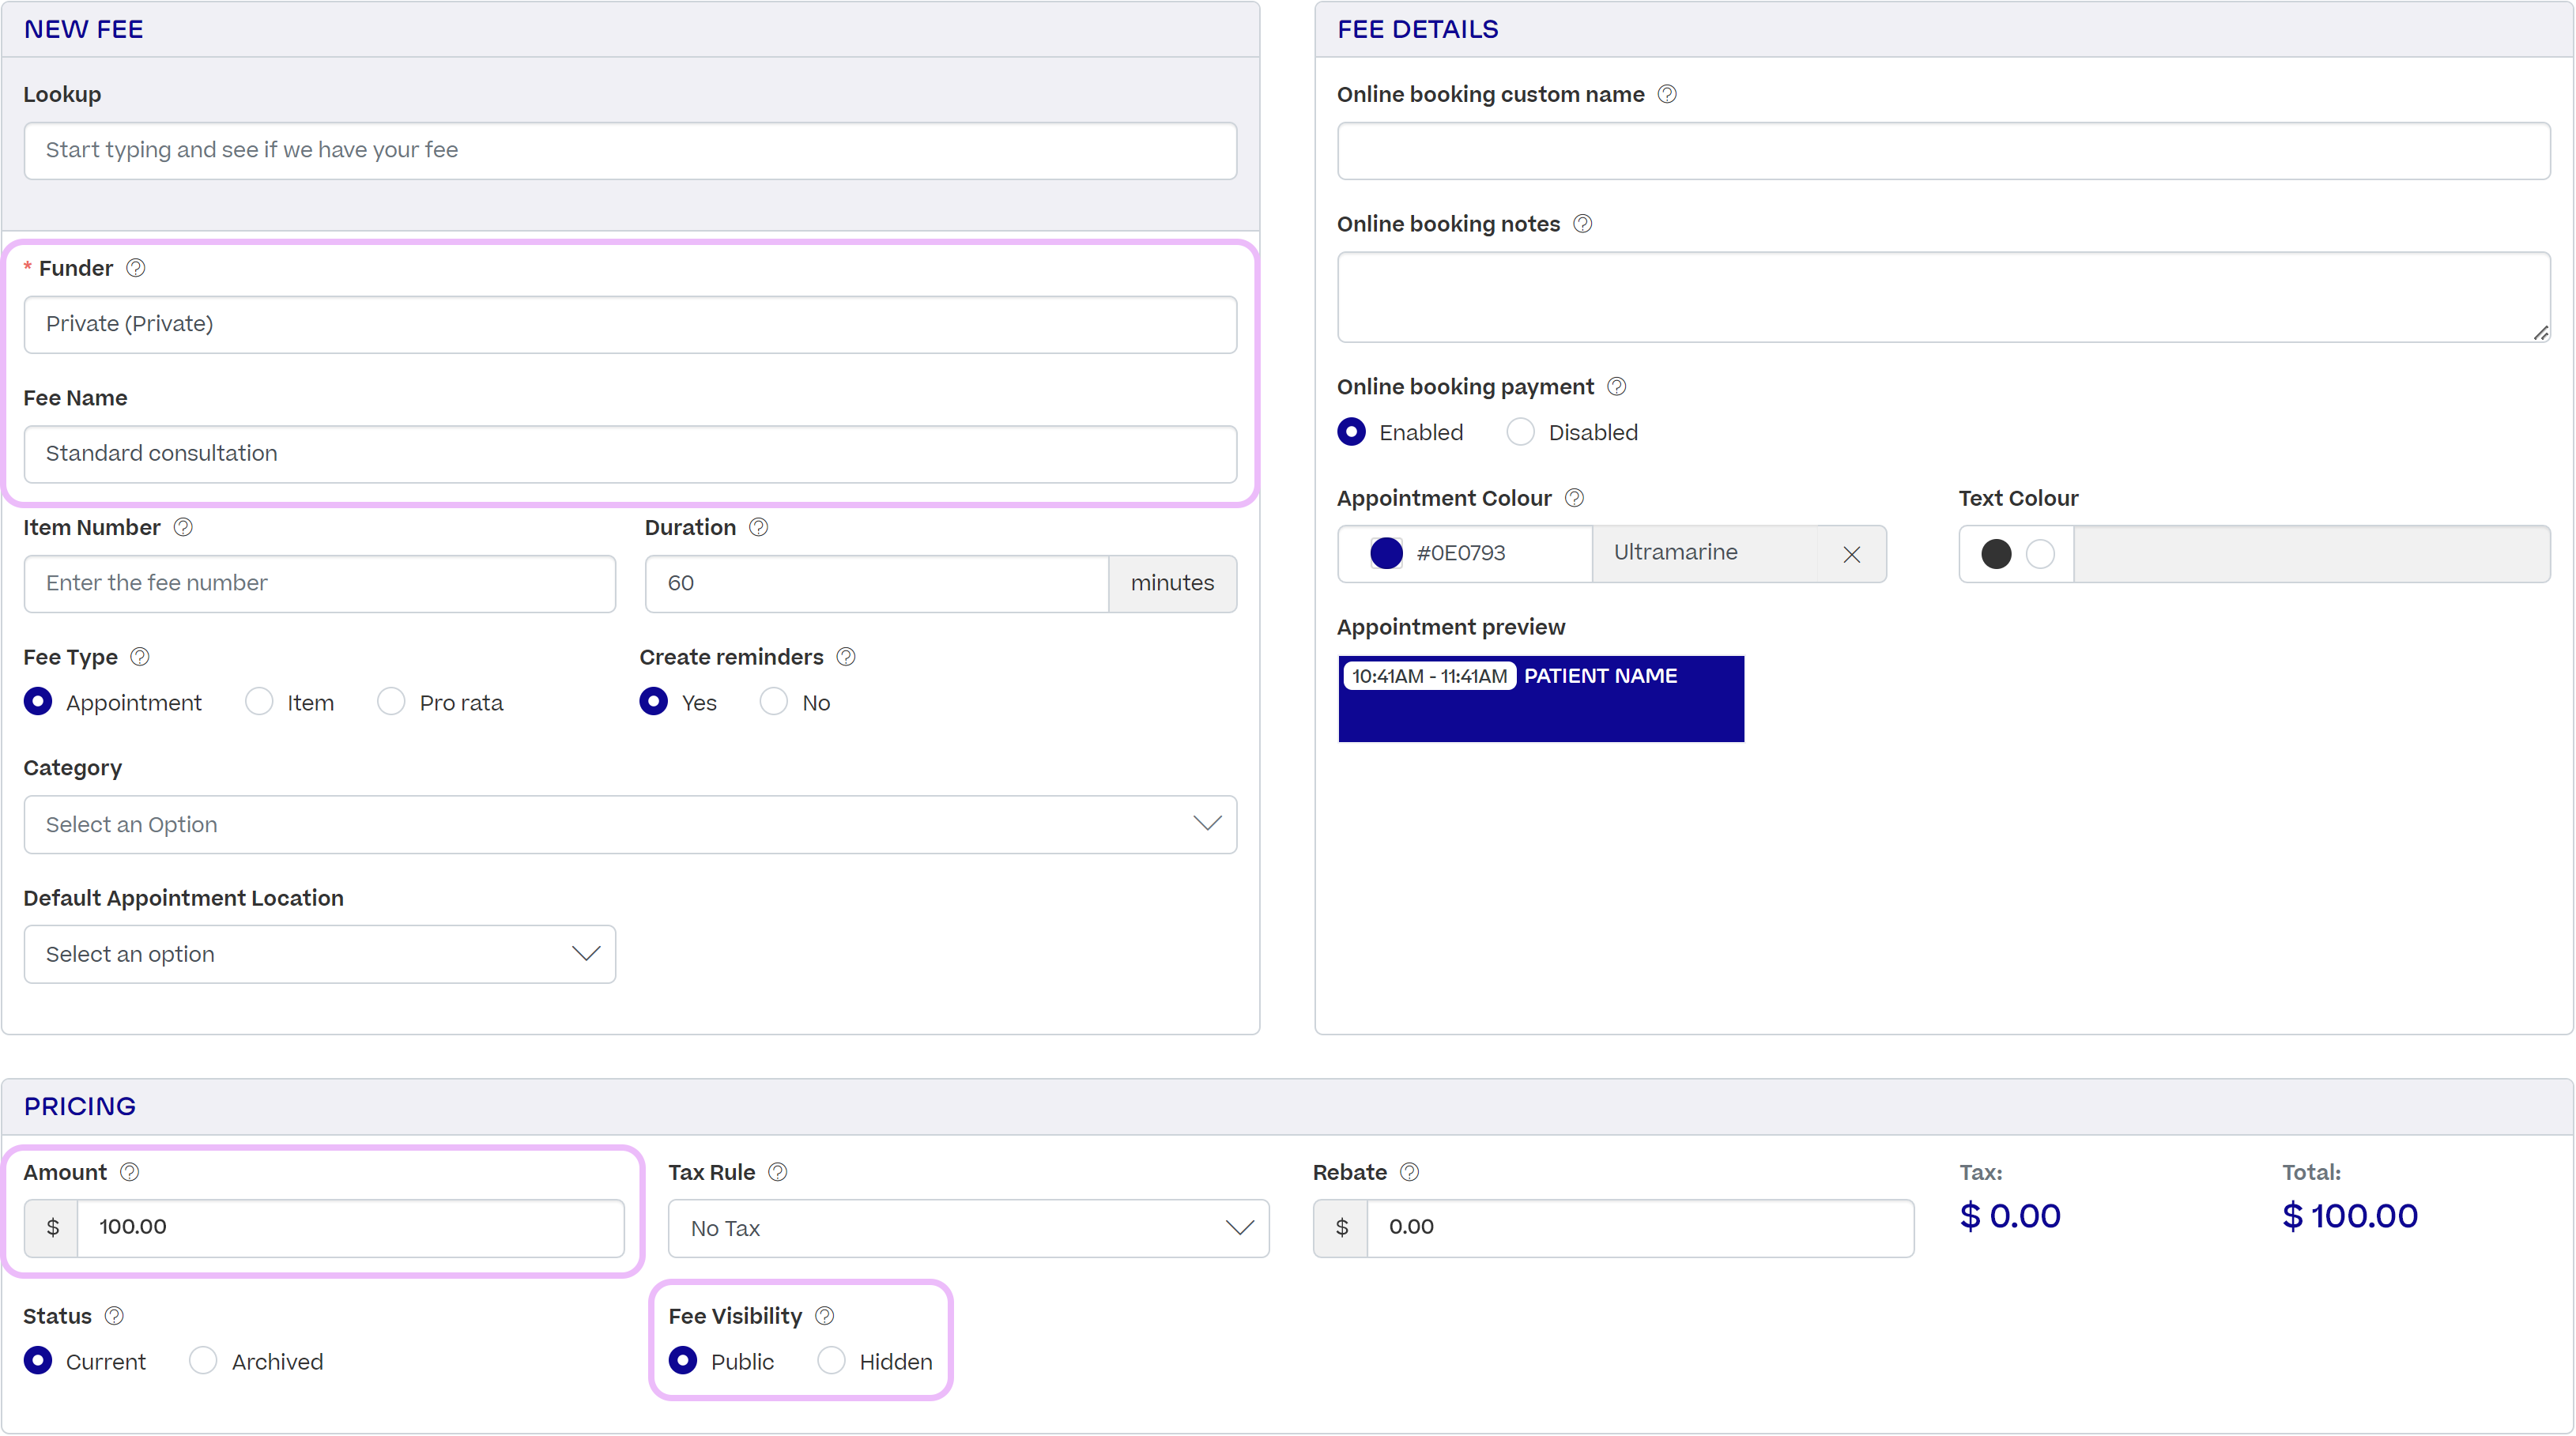Click the Online booking custom name help icon

[1667, 94]
